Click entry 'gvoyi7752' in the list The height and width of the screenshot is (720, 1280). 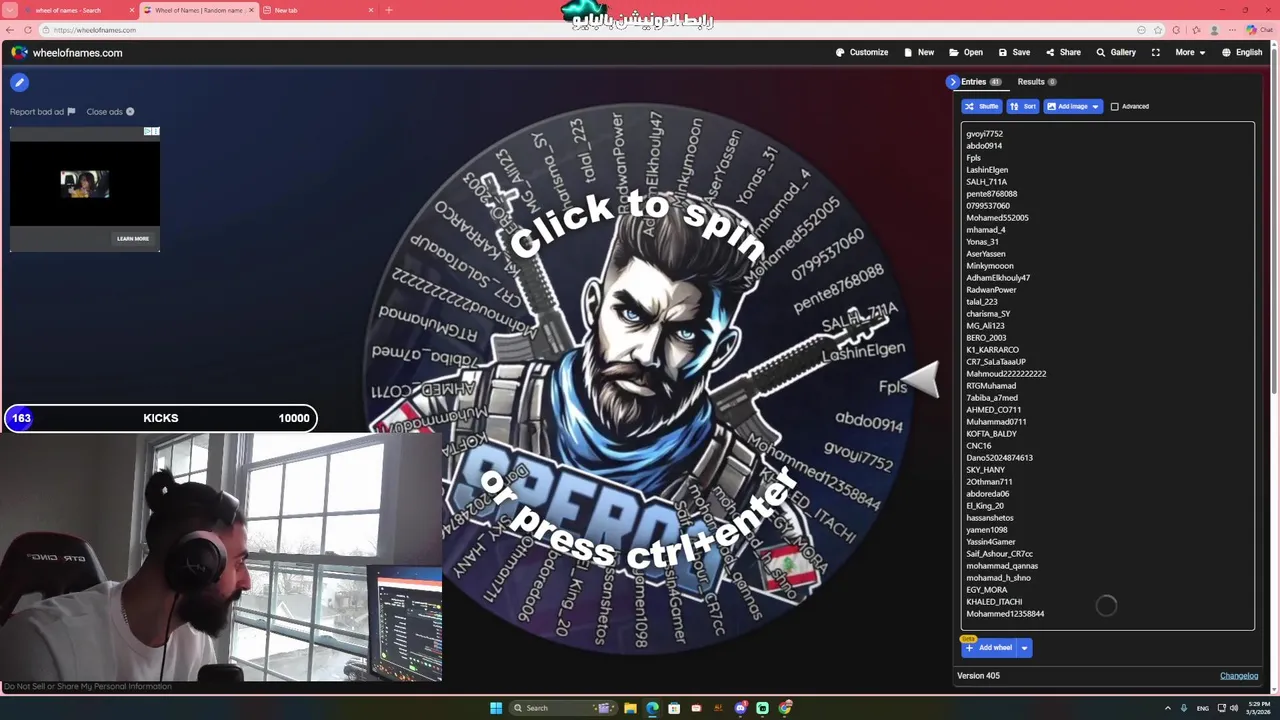pos(985,133)
